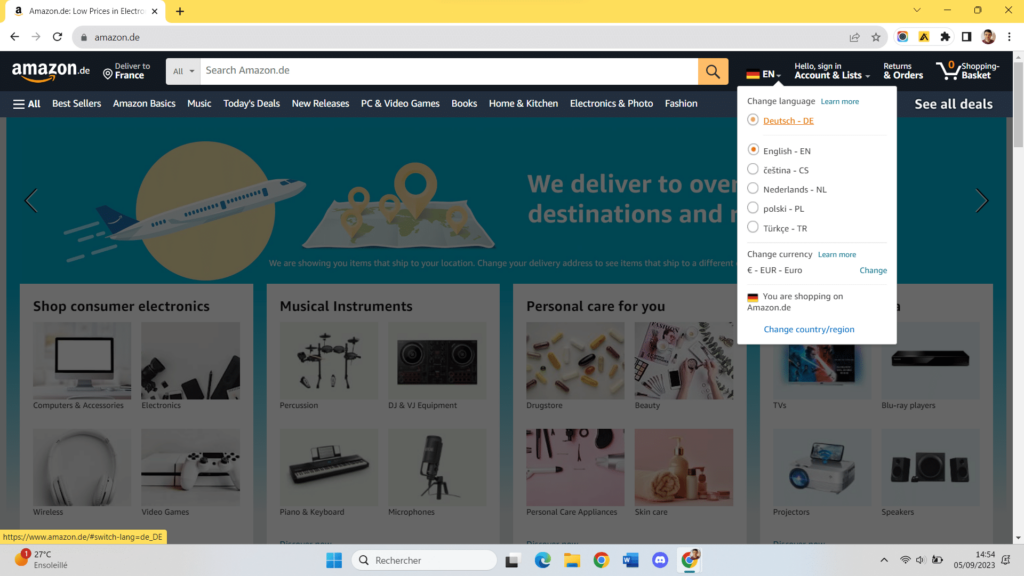This screenshot has height=576, width=1024.
Task: Open Speakers category thumbnail
Action: [930, 467]
